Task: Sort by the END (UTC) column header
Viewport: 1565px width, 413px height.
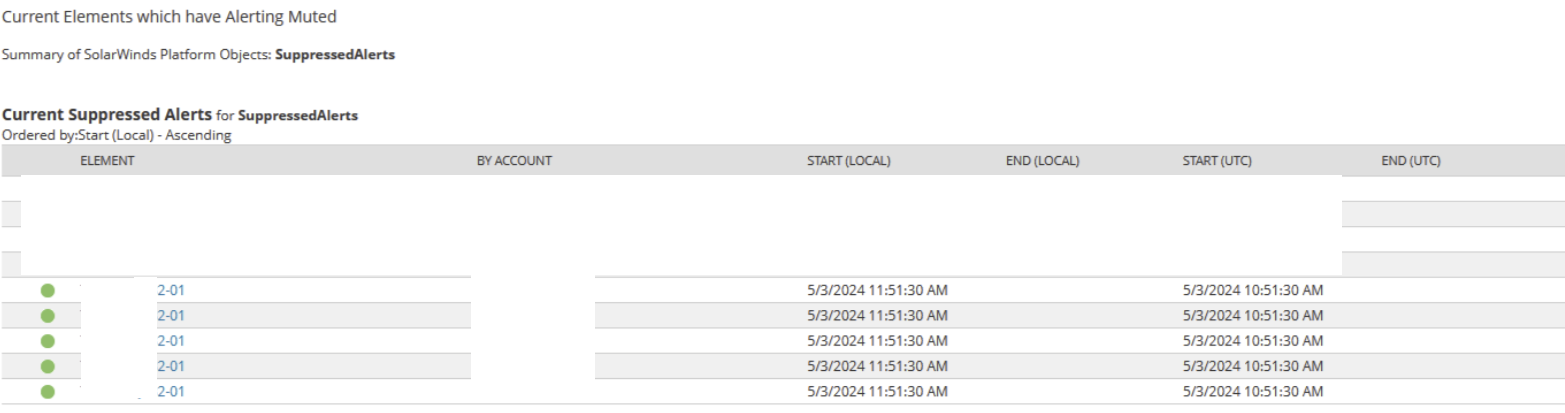Action: (1410, 161)
